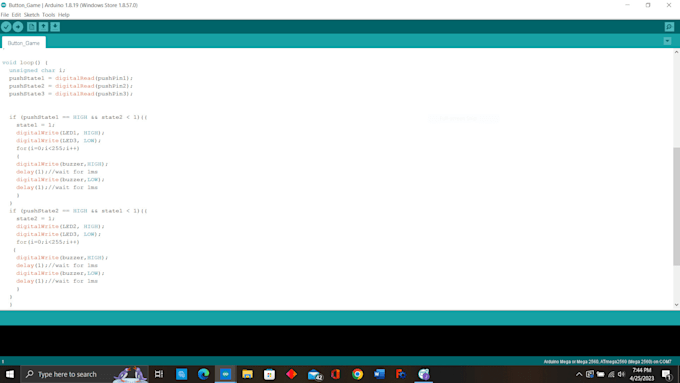Click the 'if (pushState2 == HIGH' line
The width and height of the screenshot is (680, 383).
click(x=78, y=211)
